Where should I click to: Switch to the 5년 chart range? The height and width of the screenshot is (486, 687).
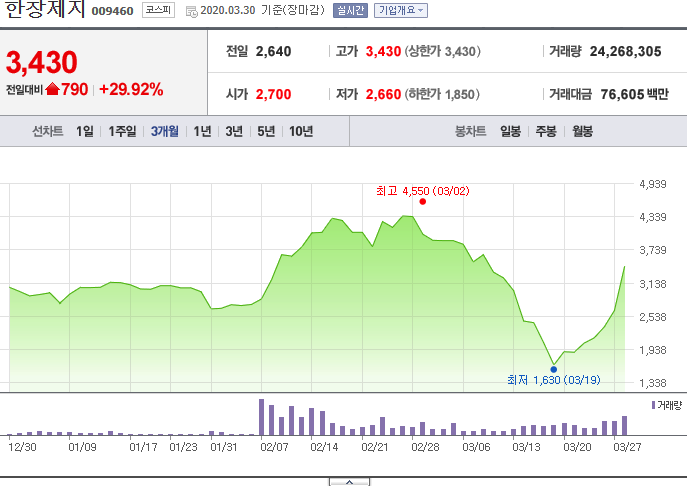pyautogui.click(x=266, y=131)
